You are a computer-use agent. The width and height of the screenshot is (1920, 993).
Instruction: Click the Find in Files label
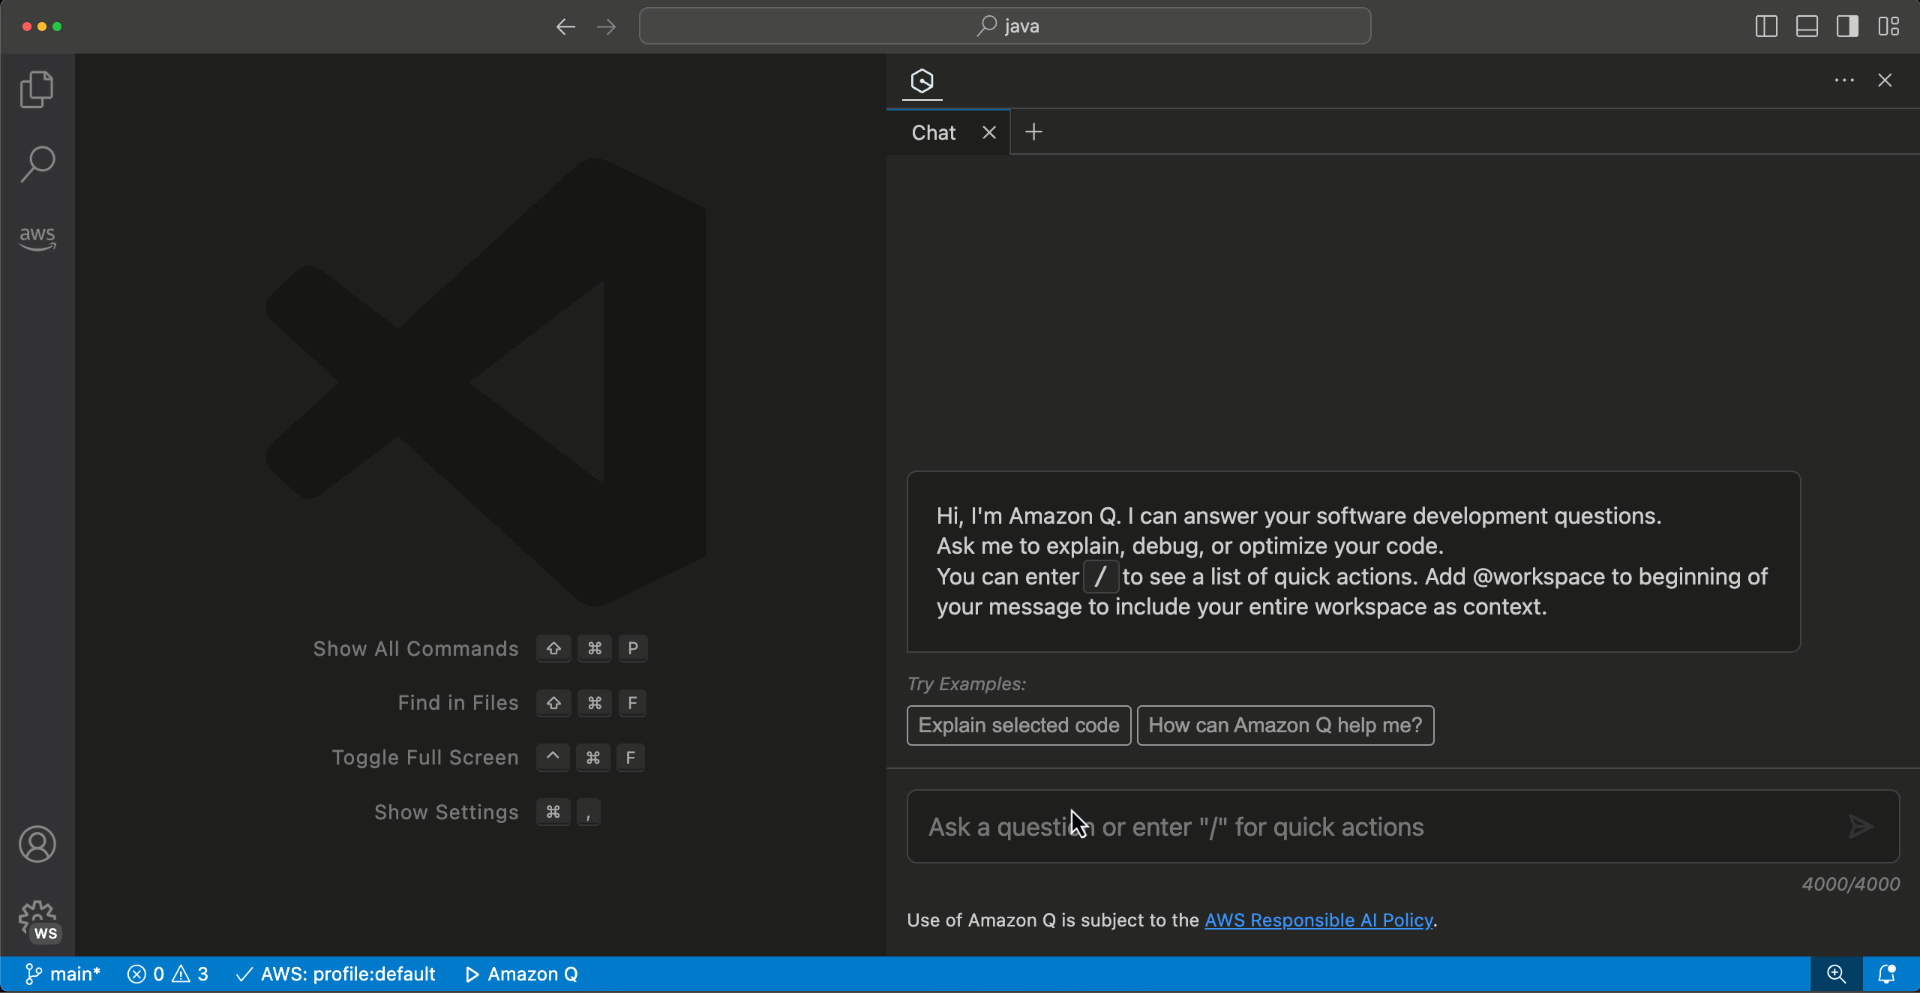click(458, 703)
